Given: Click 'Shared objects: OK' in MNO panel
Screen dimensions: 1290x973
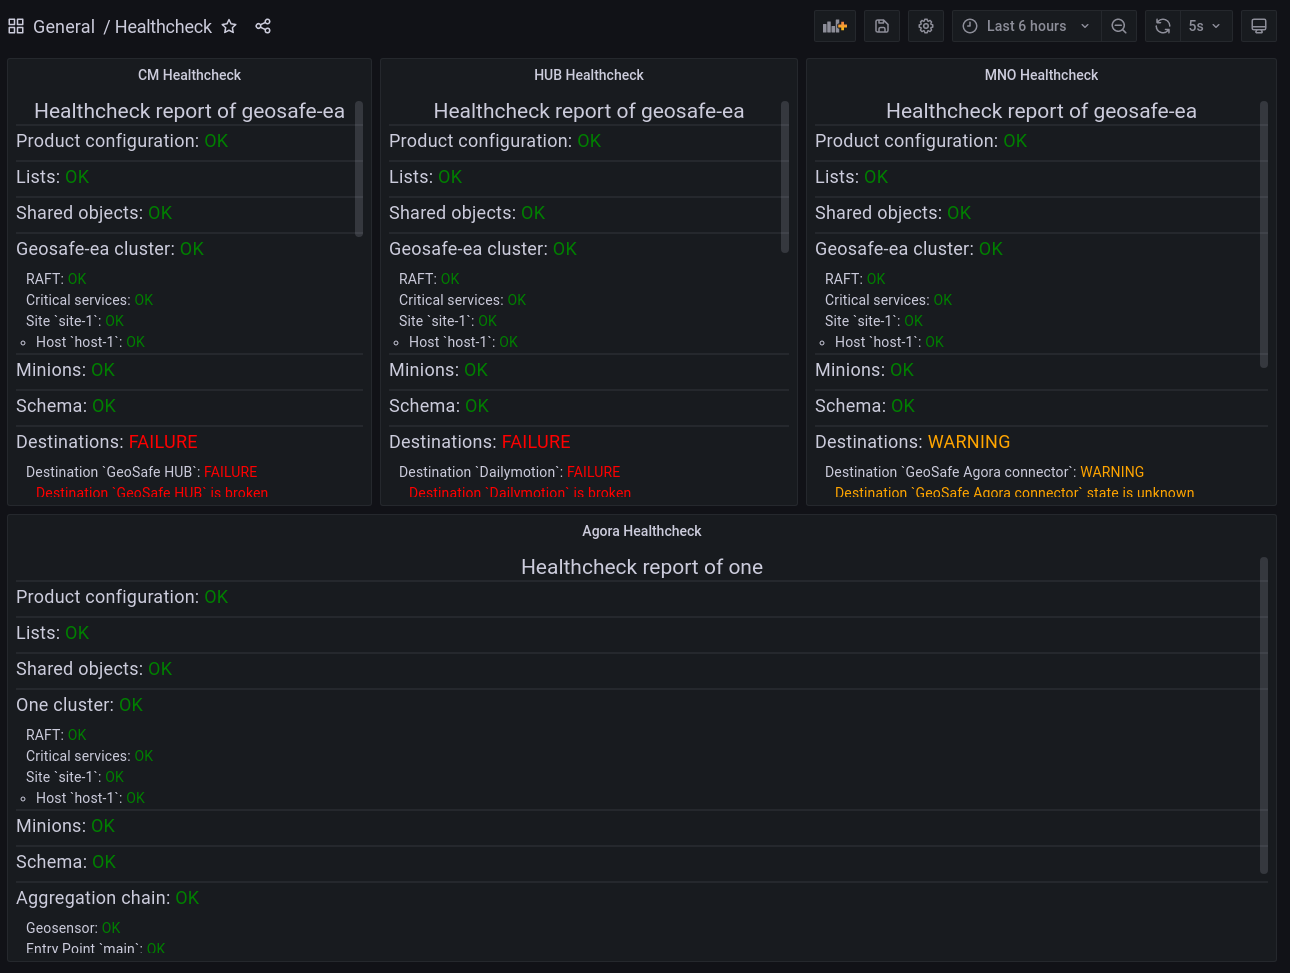Looking at the screenshot, I should [x=893, y=213].
